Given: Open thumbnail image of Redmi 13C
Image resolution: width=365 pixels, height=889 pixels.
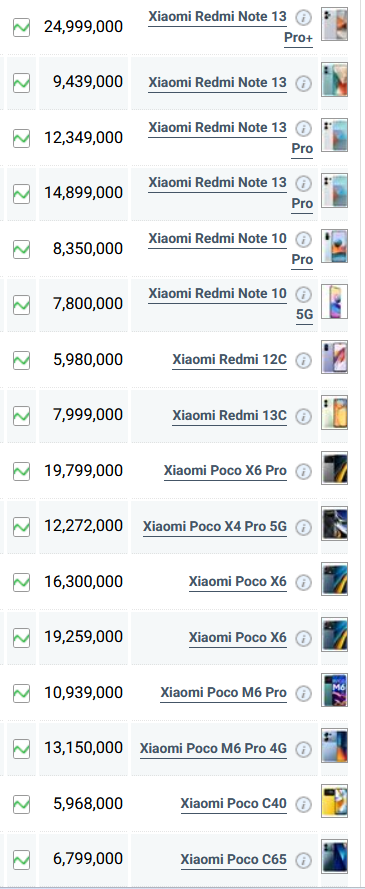Looking at the screenshot, I should coord(334,412).
